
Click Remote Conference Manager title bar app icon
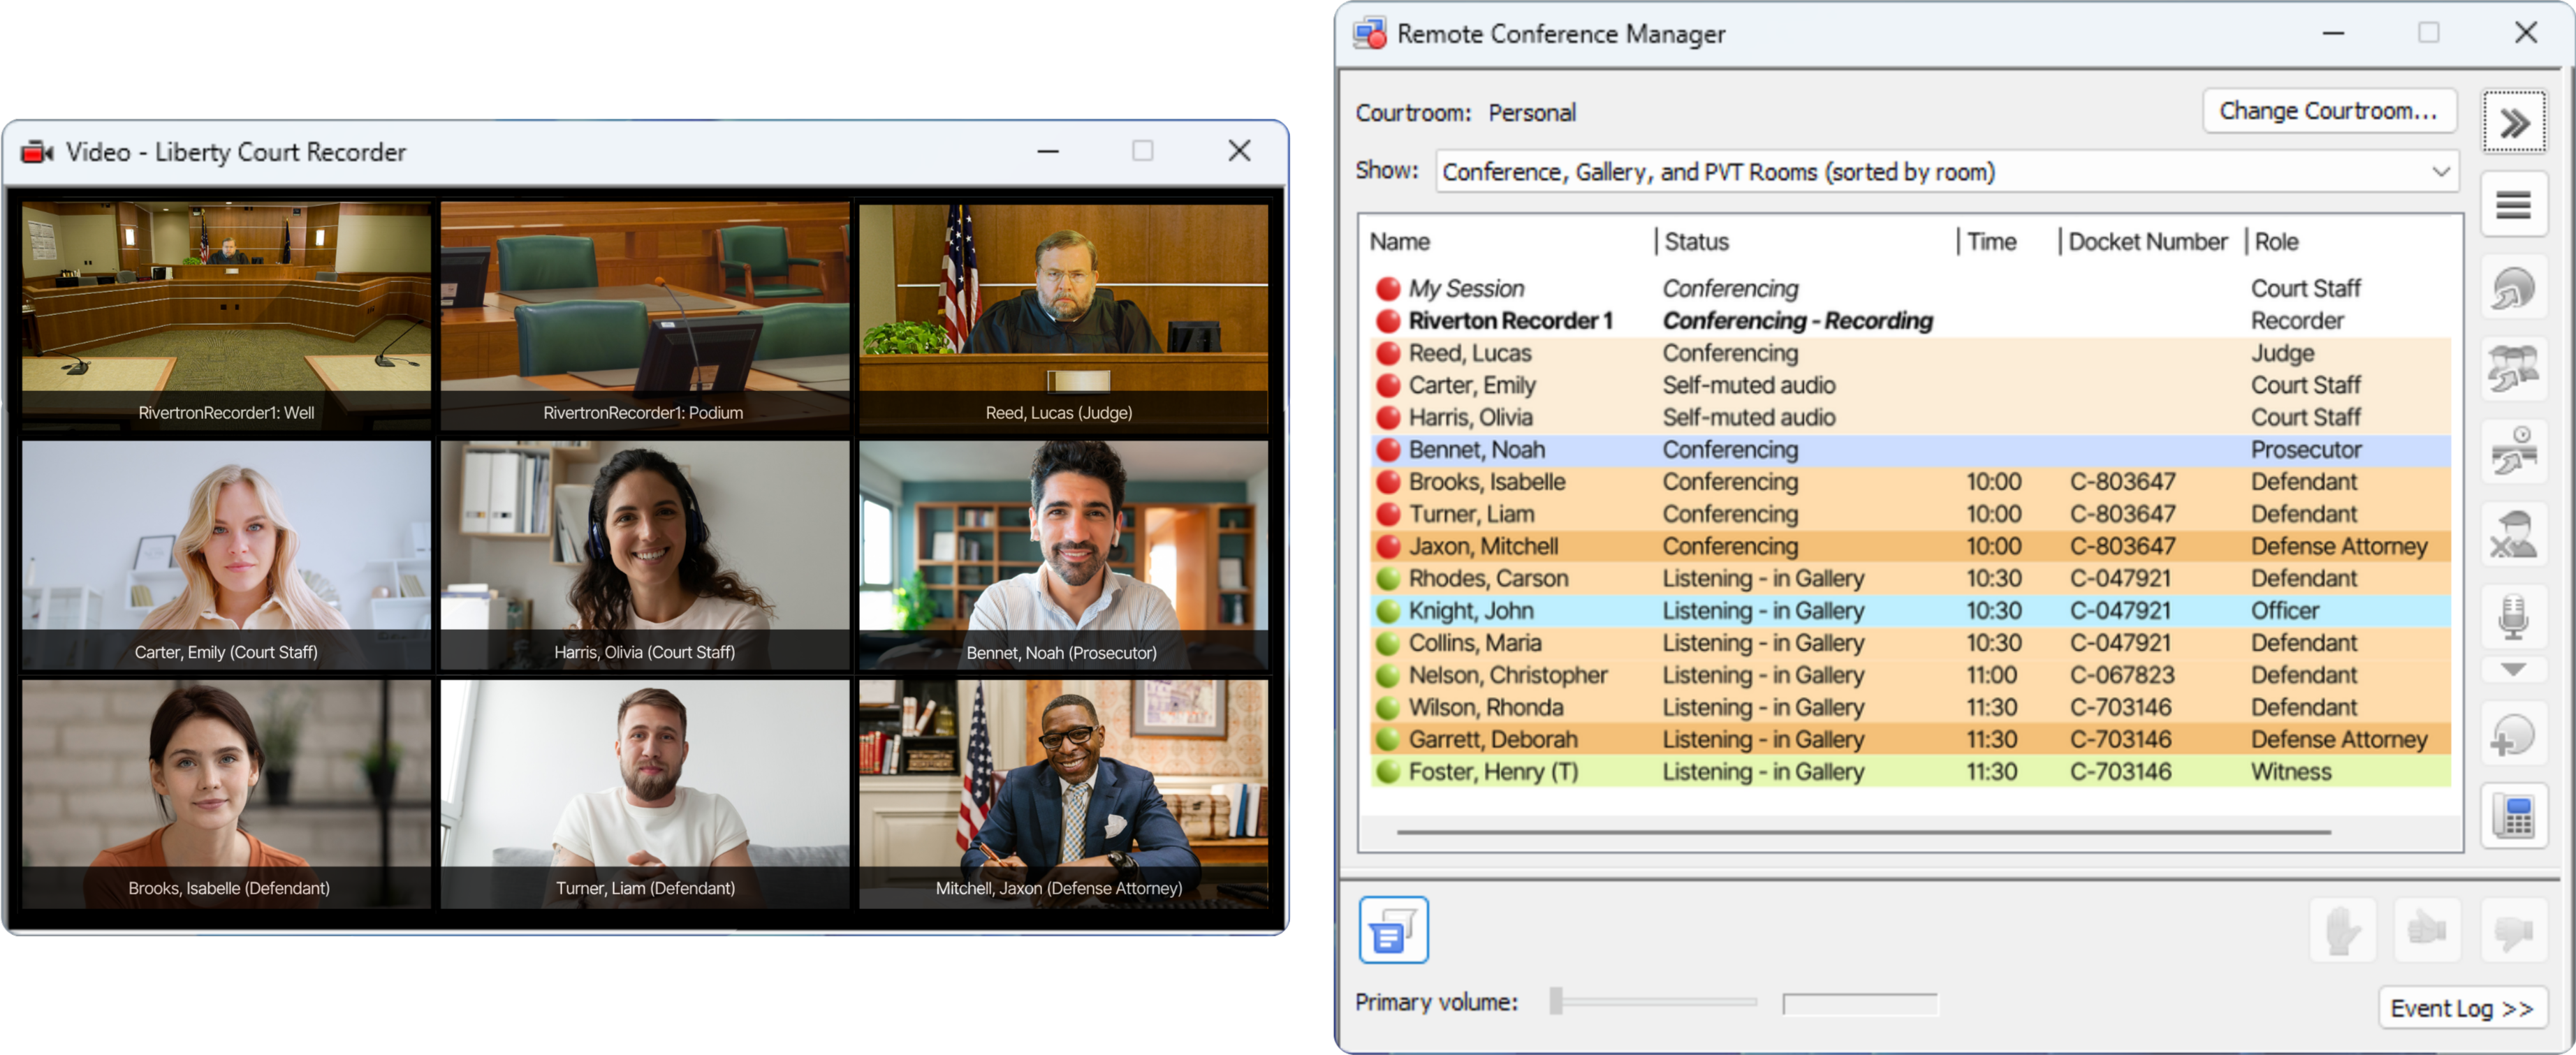(x=1370, y=34)
